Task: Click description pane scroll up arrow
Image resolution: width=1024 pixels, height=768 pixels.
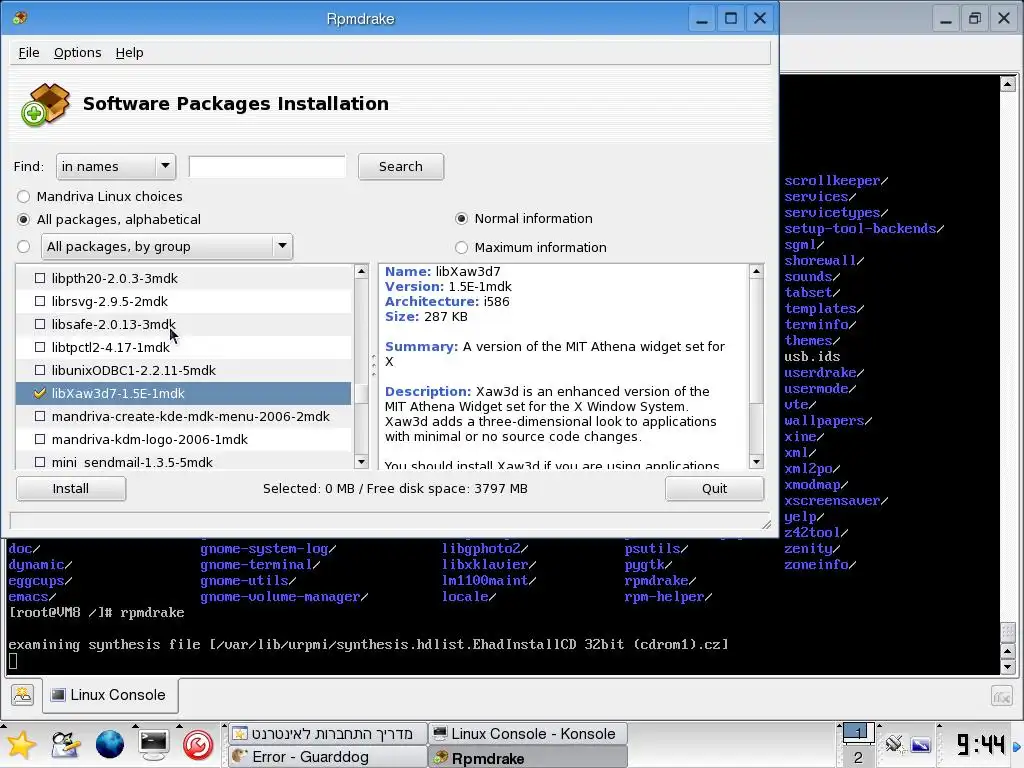Action: (756, 271)
